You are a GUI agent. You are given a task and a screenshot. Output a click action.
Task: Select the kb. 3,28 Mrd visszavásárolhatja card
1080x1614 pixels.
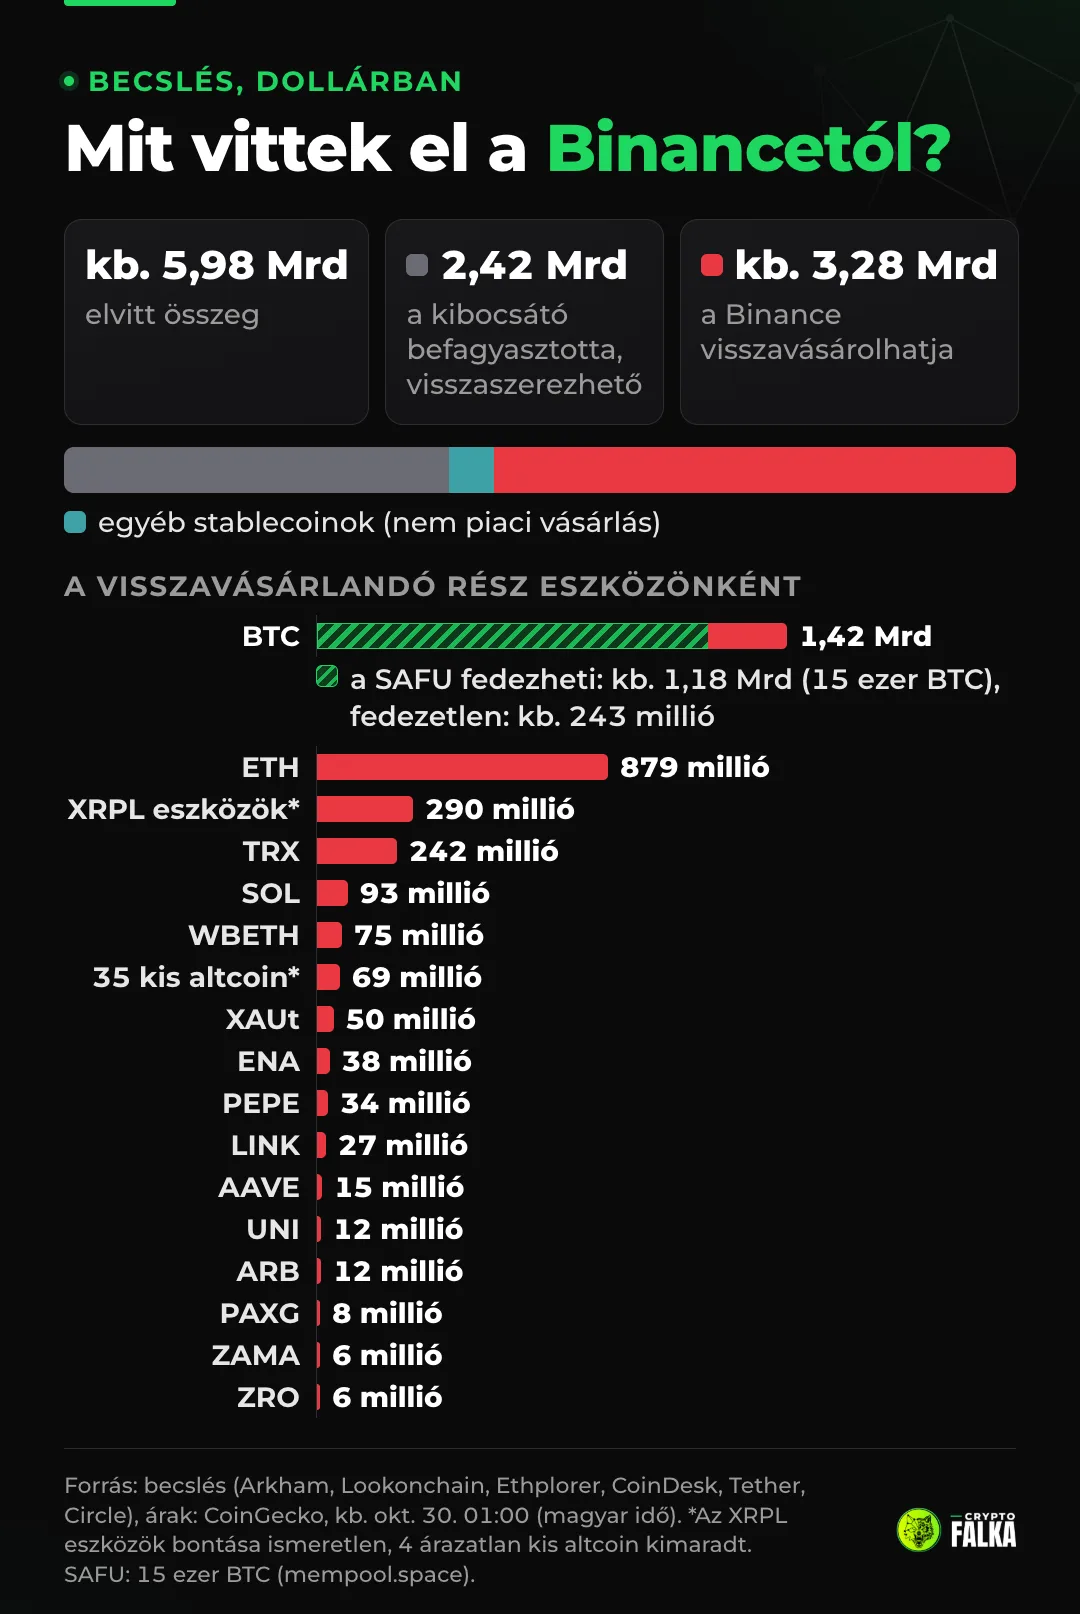(x=849, y=322)
